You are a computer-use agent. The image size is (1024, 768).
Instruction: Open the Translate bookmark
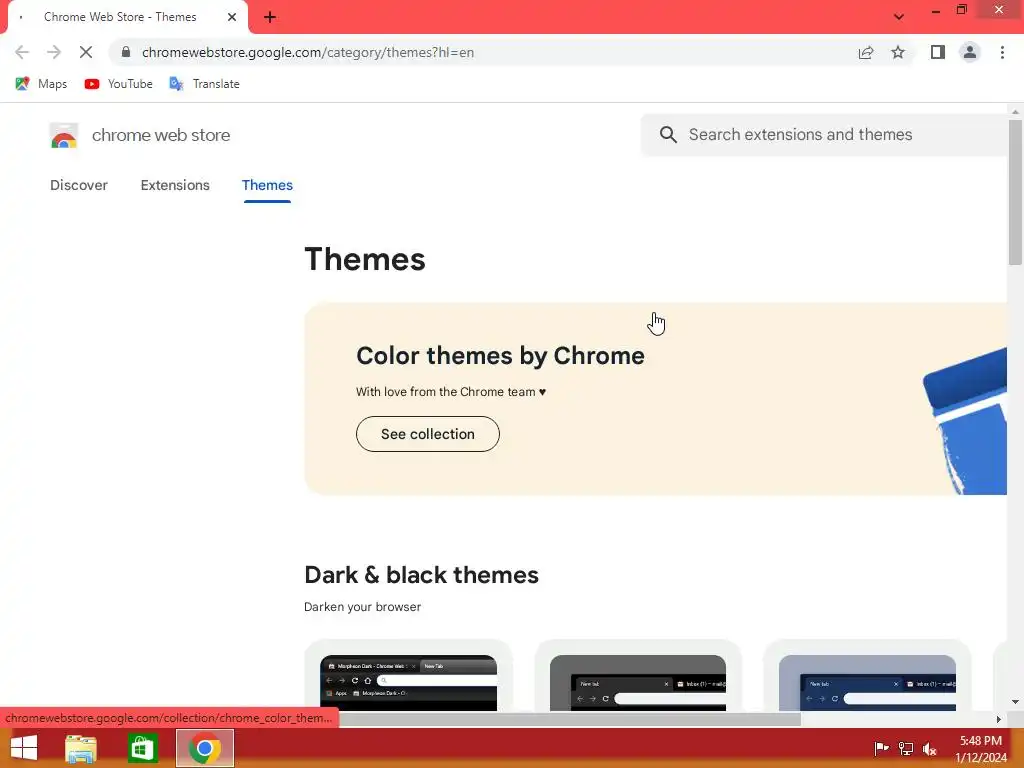pos(204,84)
